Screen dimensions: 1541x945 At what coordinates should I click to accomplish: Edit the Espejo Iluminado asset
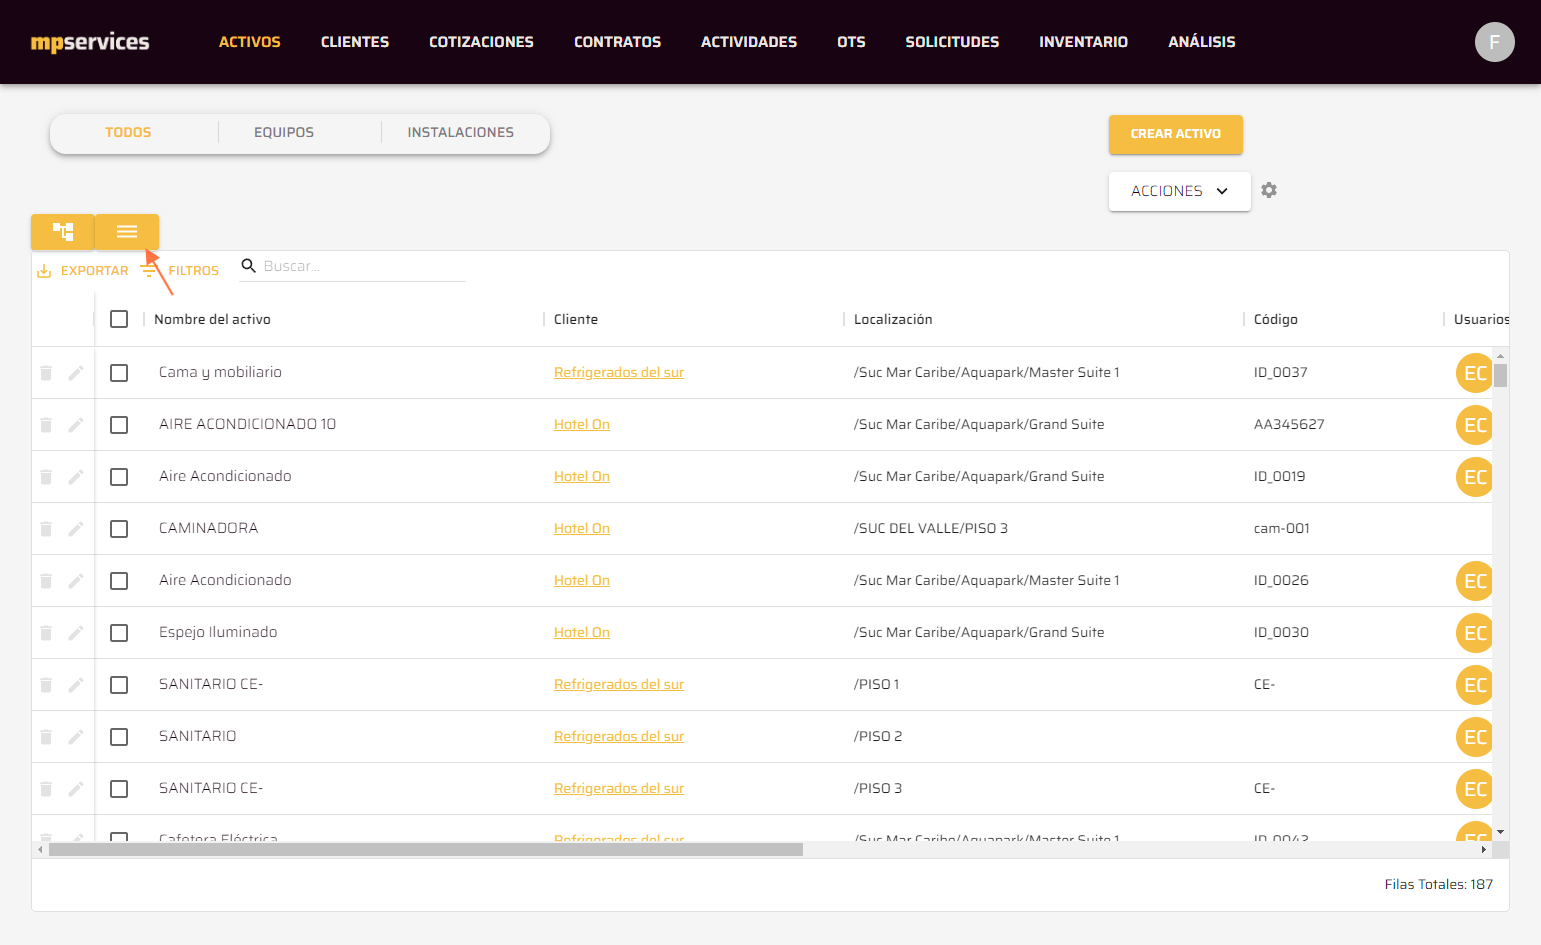point(76,633)
